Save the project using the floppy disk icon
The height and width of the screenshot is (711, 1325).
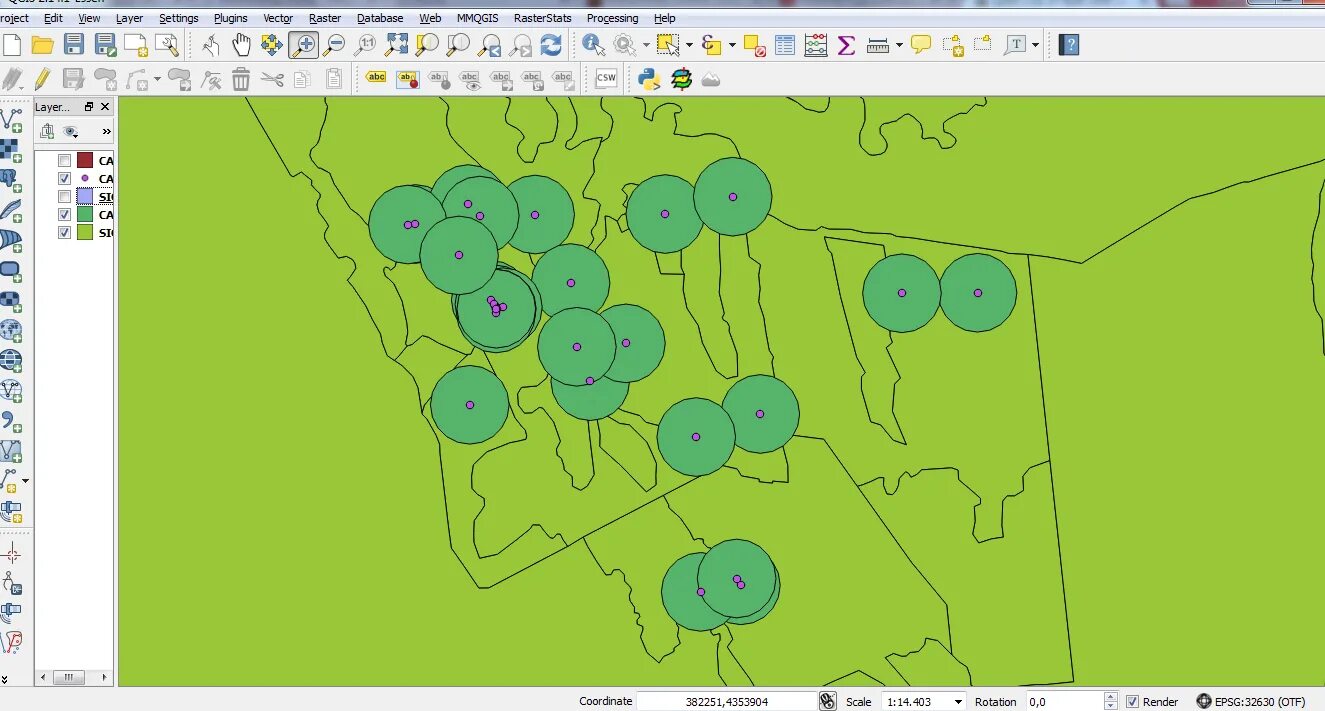coord(74,45)
